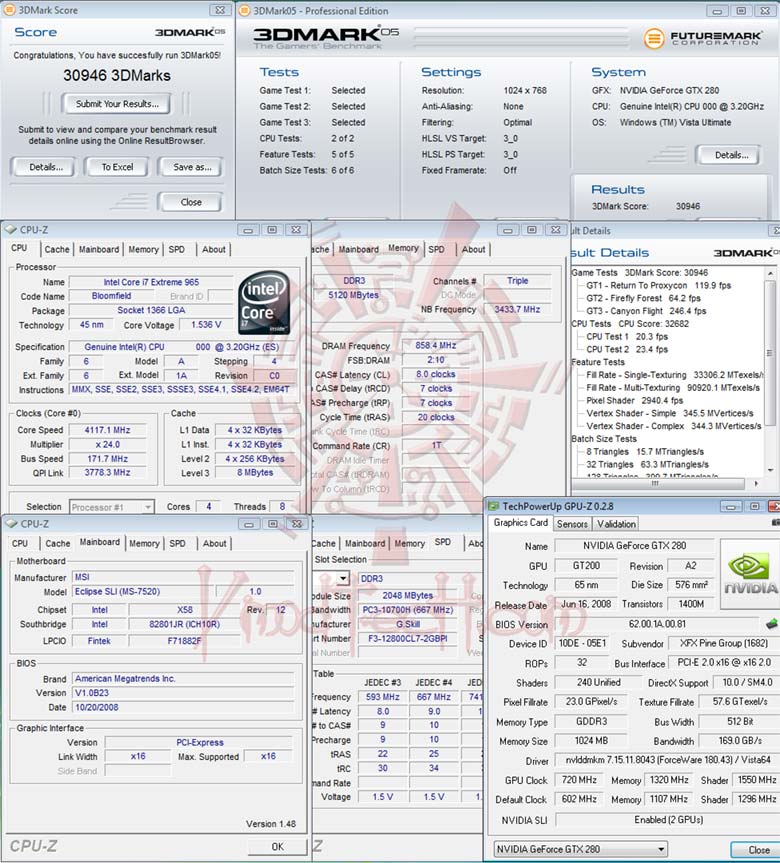Viewport: 780px width, 863px height.
Task: Select the CPU tab in the CPU-Z mainboard window
Action: (x=20, y=543)
